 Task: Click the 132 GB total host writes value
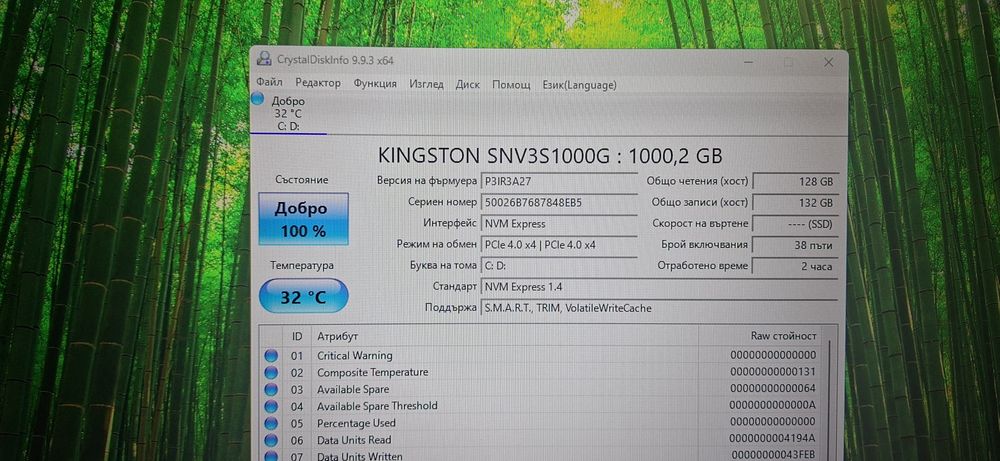[x=795, y=203]
